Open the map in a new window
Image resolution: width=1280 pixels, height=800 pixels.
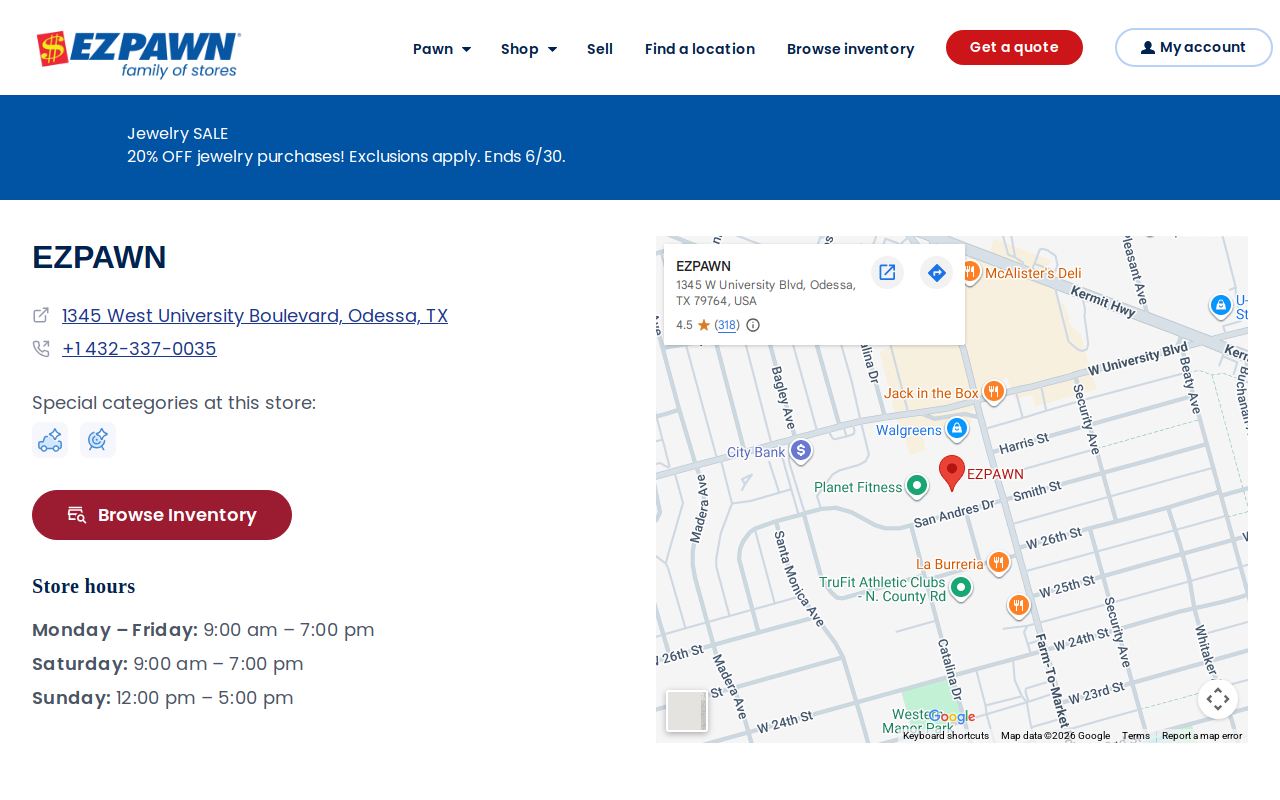click(x=887, y=272)
